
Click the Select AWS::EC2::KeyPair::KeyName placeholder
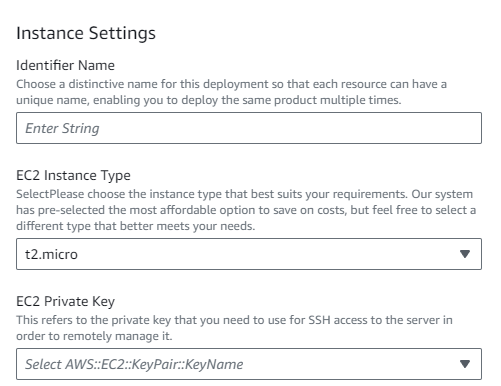coord(134,364)
